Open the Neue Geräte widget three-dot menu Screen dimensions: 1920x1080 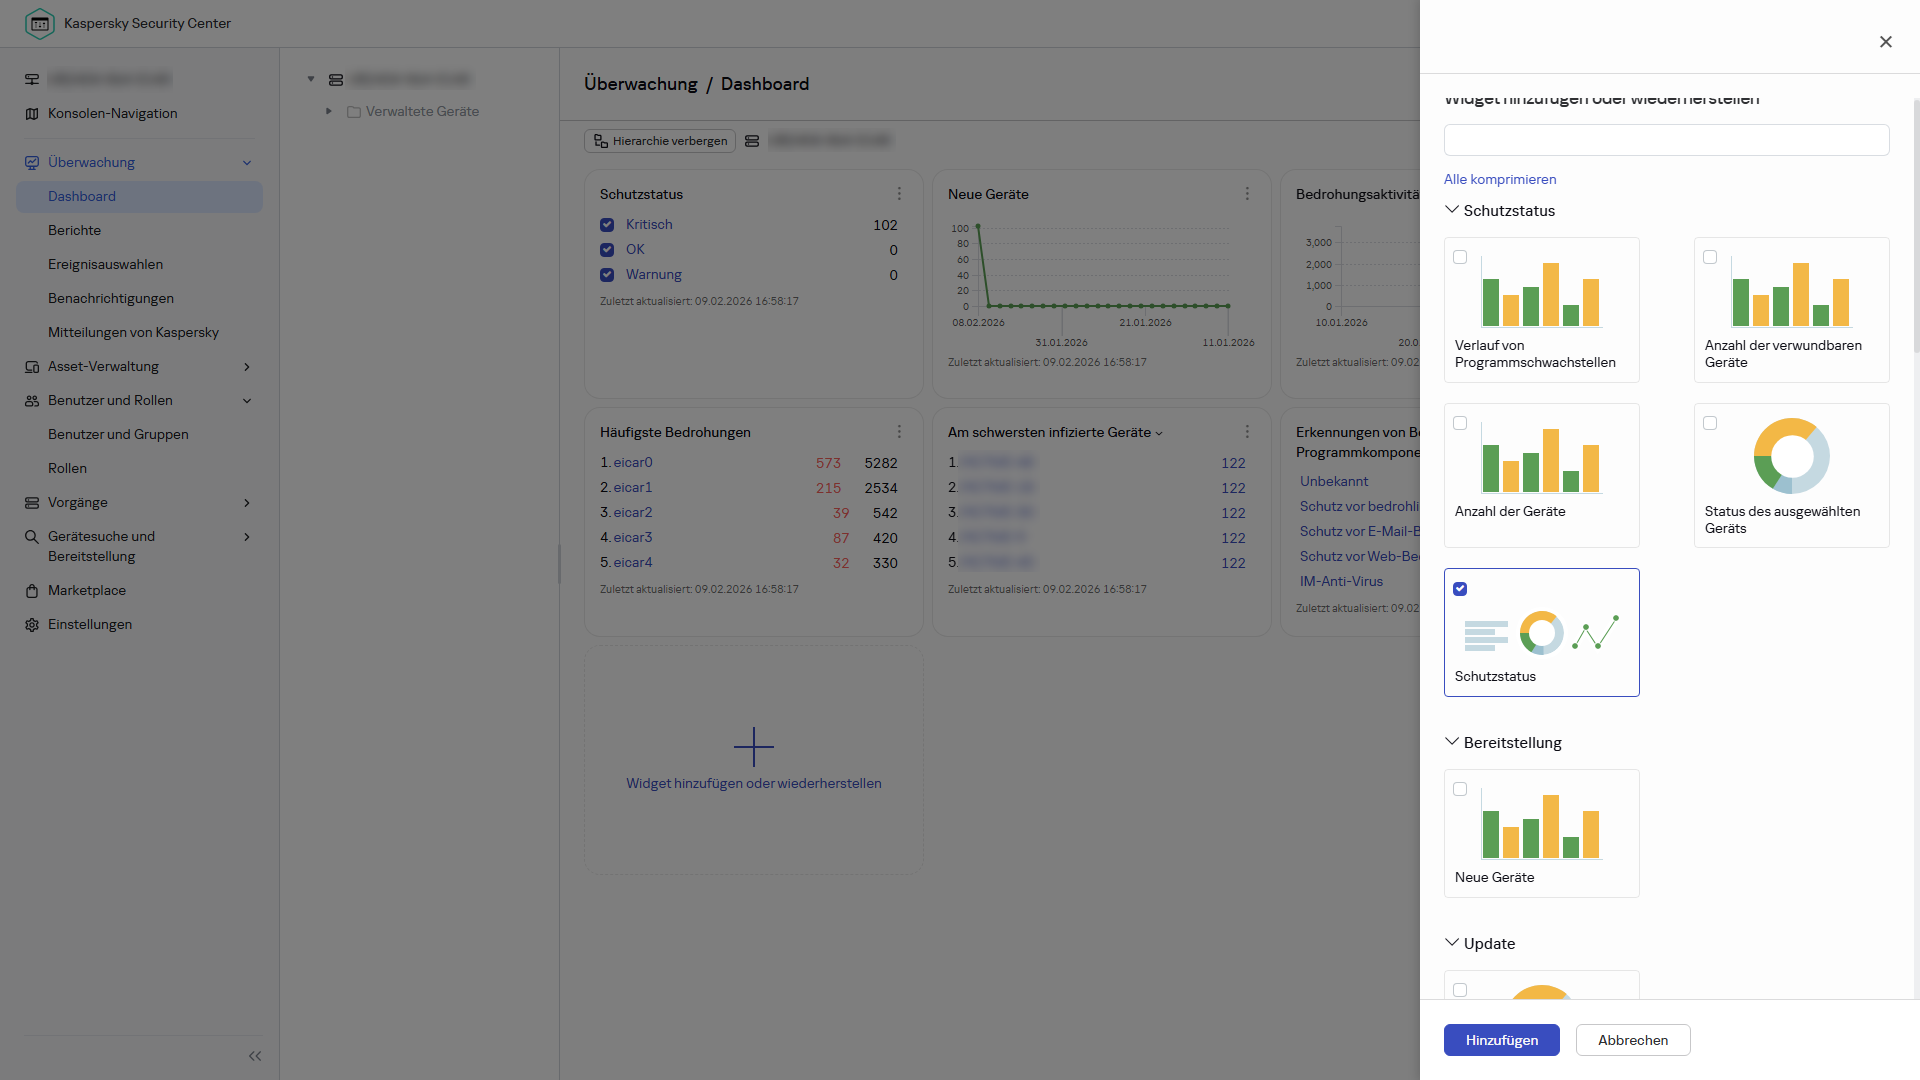coord(1247,194)
